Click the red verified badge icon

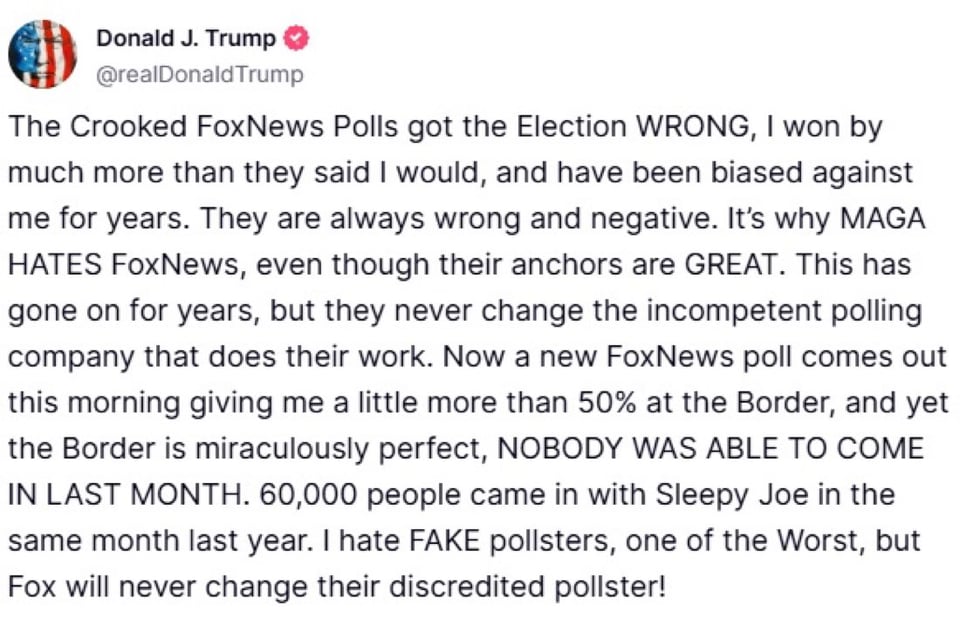(x=297, y=39)
